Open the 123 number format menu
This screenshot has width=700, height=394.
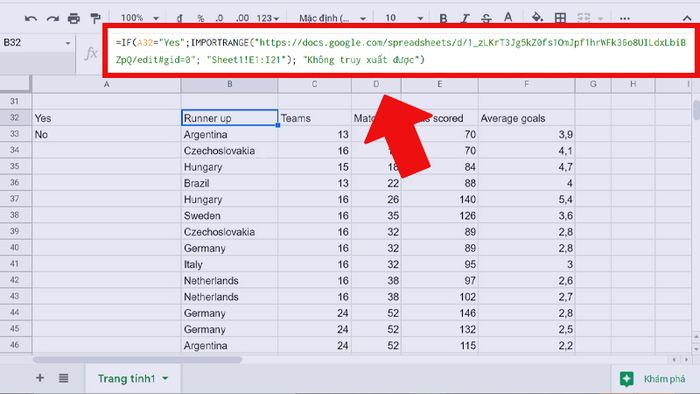coord(268,18)
